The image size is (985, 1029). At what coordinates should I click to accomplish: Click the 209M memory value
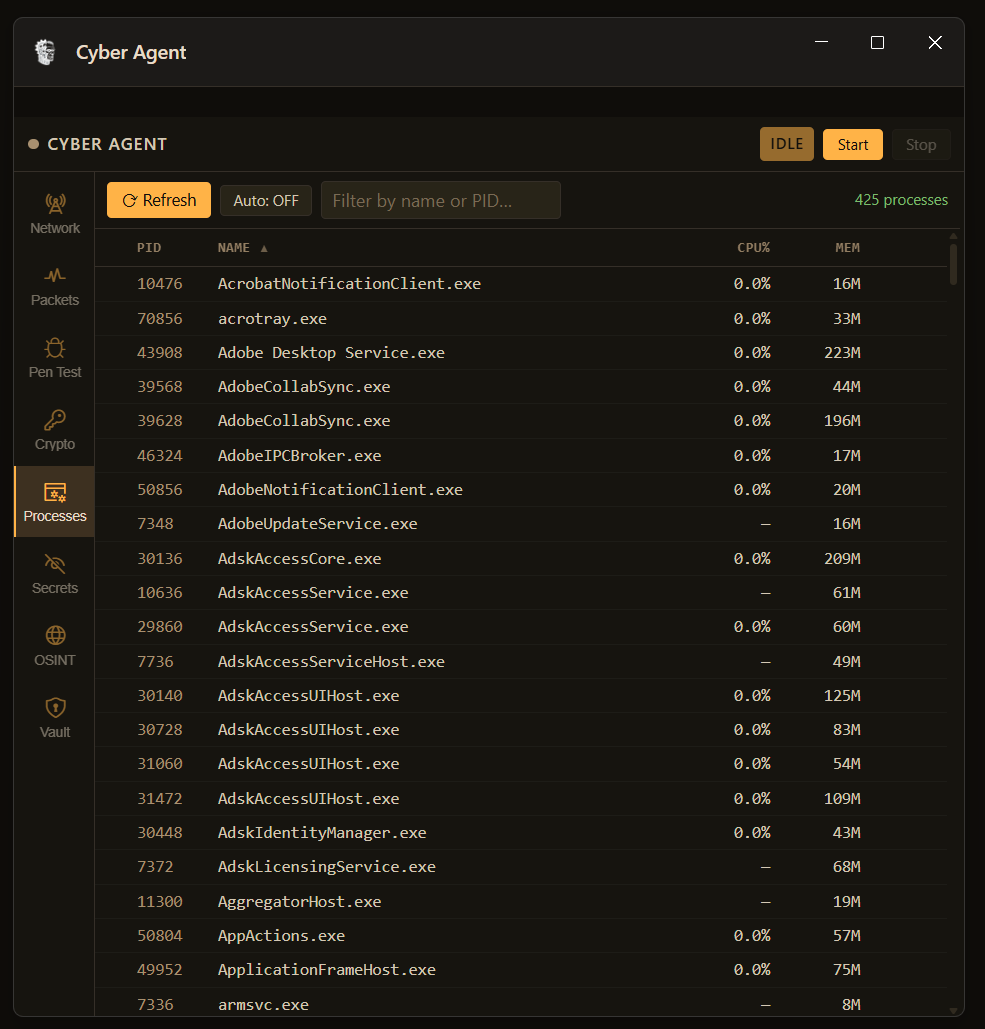coord(843,559)
